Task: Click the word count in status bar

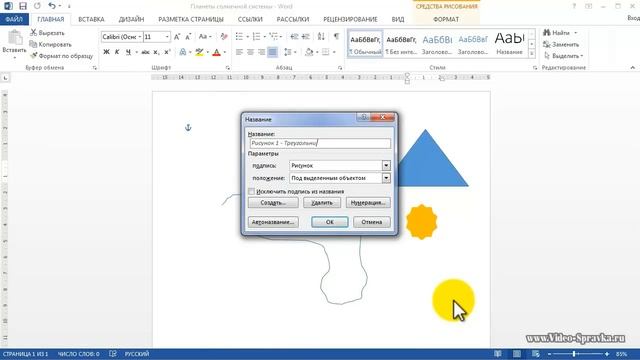Action: coord(78,354)
